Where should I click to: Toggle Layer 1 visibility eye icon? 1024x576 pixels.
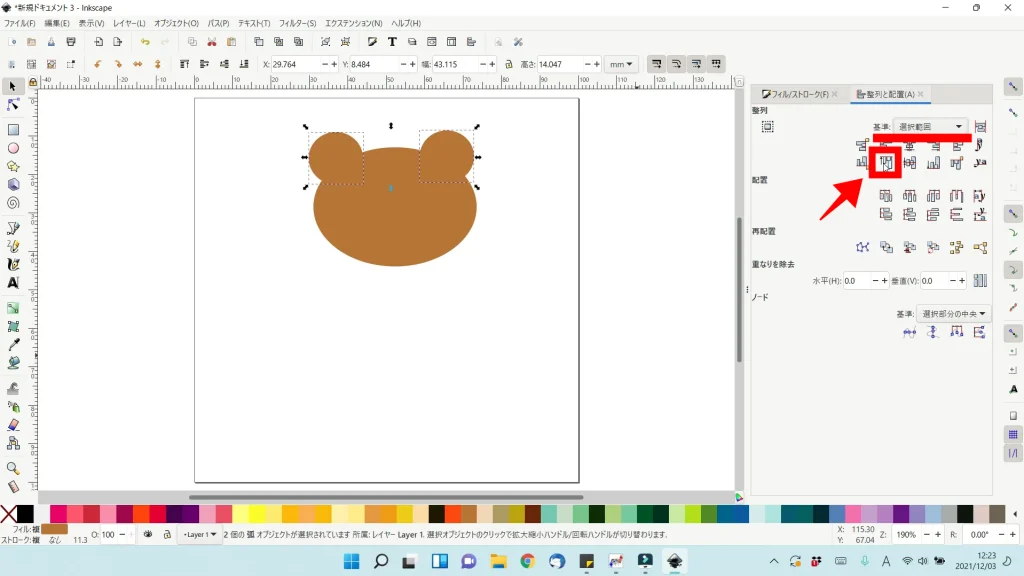point(148,535)
